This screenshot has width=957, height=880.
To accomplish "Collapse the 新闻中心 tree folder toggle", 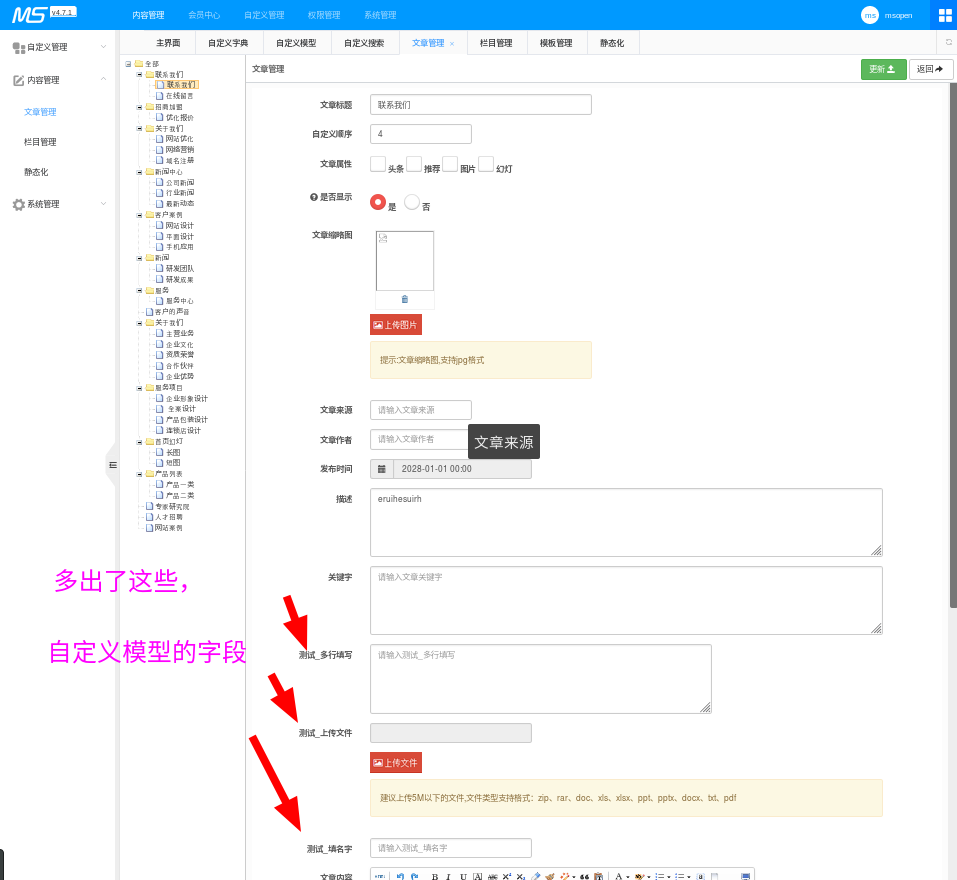I will tap(139, 172).
